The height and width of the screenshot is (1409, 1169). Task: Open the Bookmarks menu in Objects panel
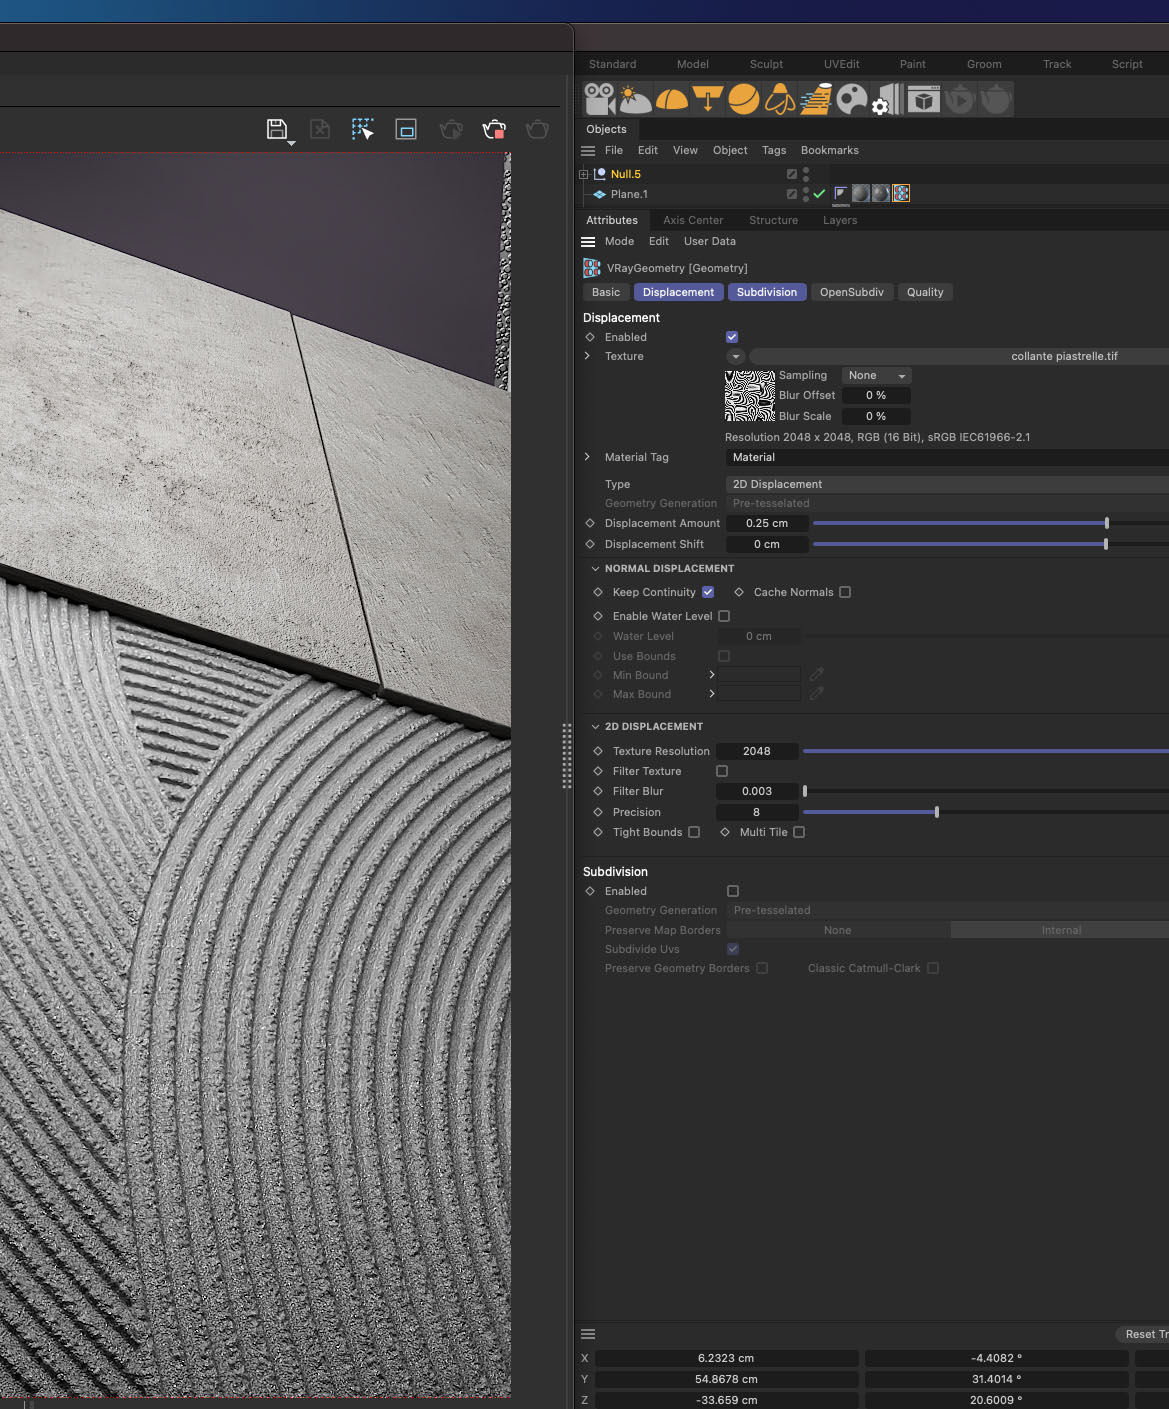pos(829,150)
